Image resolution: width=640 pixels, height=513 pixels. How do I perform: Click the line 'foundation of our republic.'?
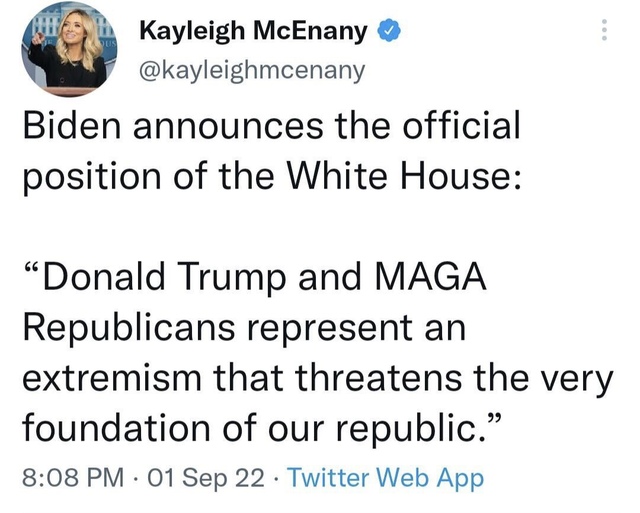(x=253, y=428)
